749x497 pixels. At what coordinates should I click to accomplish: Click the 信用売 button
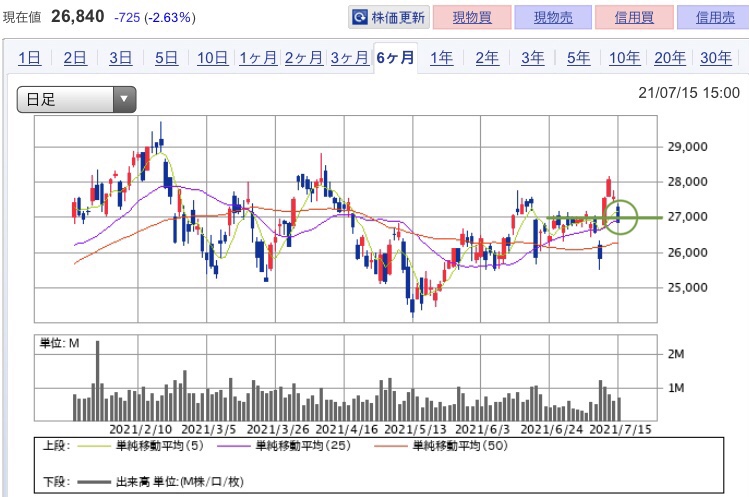pos(712,17)
